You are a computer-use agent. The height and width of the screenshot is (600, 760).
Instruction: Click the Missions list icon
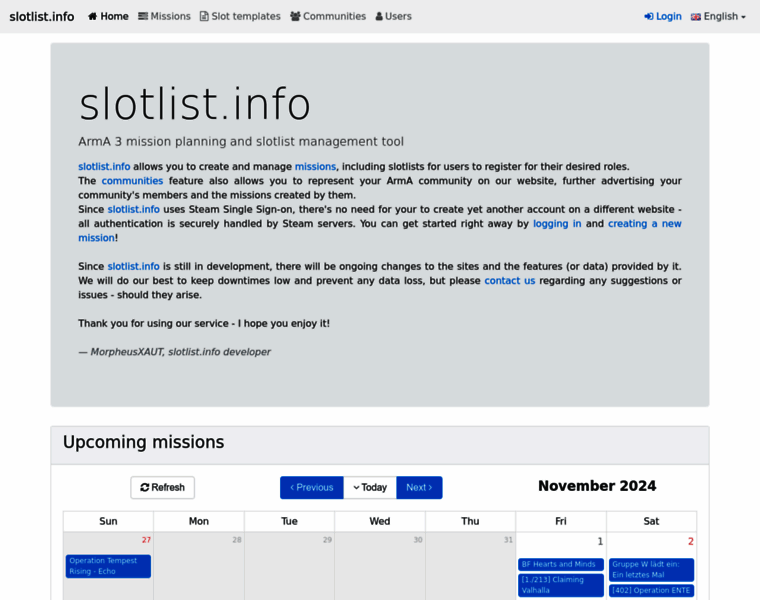(143, 16)
